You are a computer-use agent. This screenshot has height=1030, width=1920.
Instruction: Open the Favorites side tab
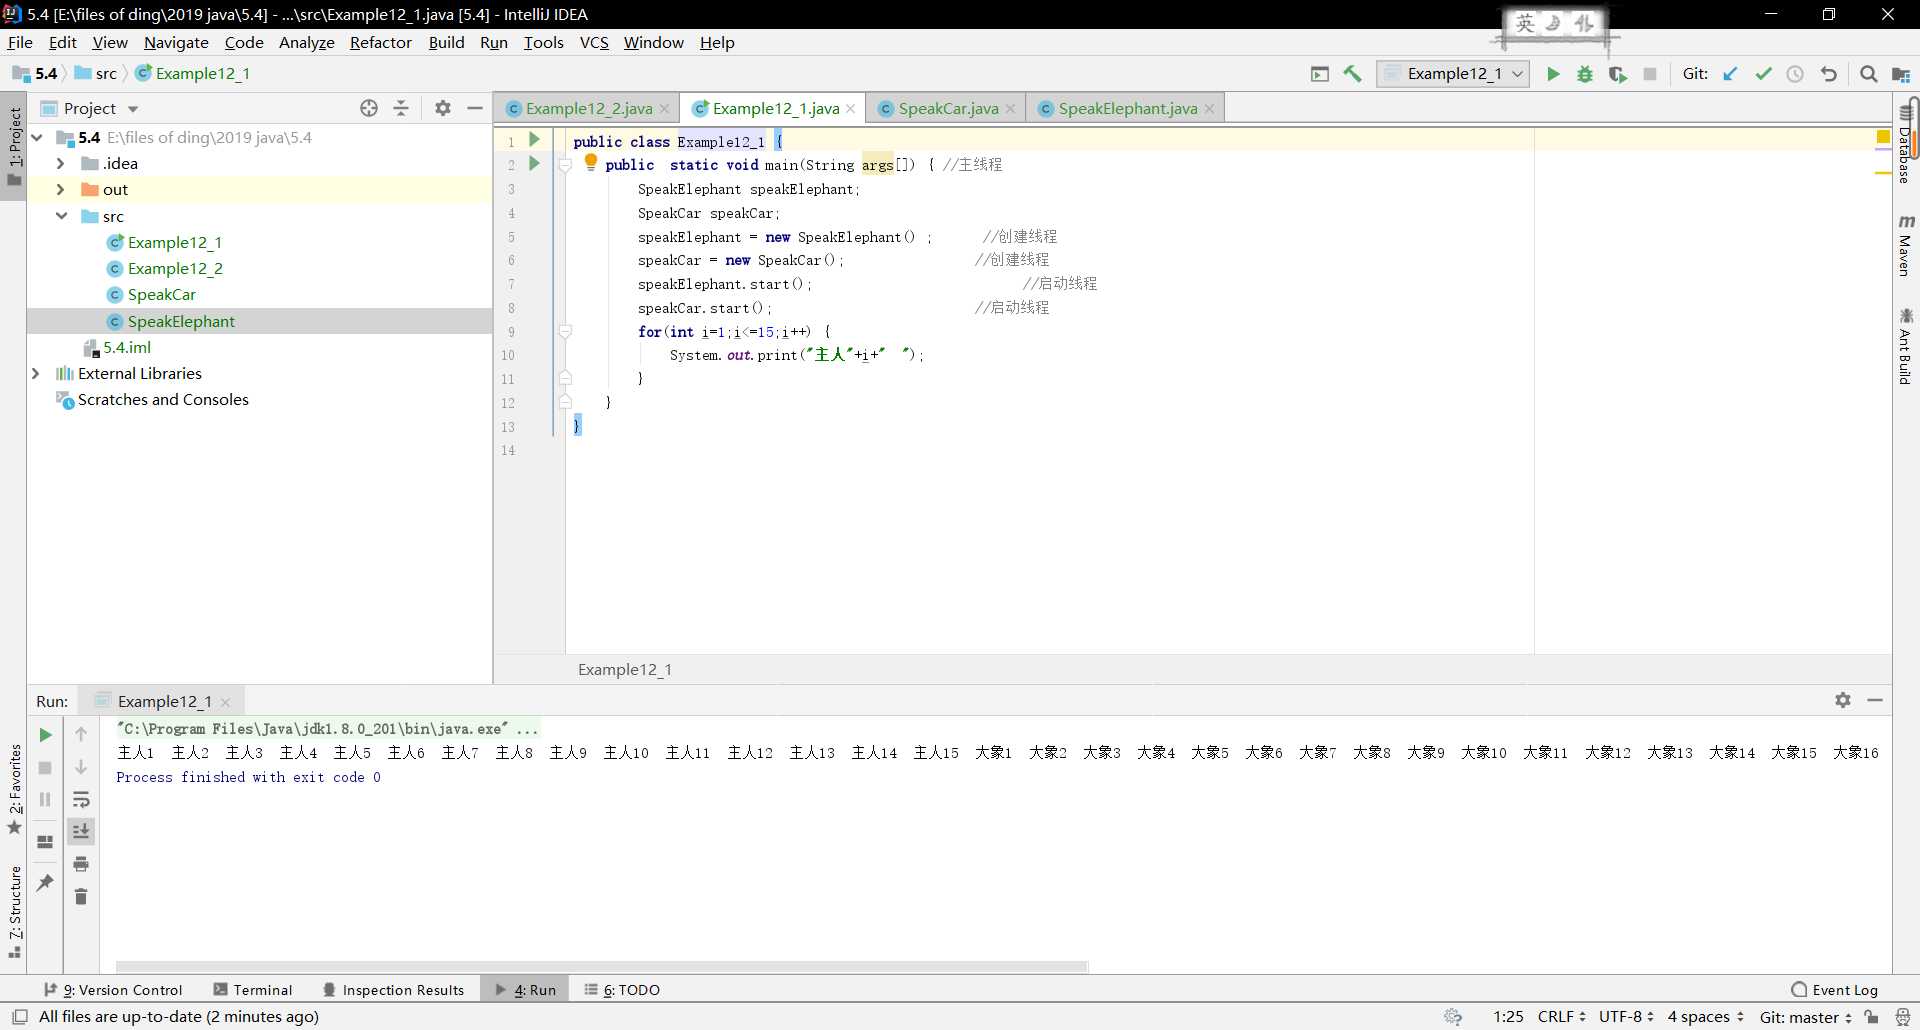14,790
